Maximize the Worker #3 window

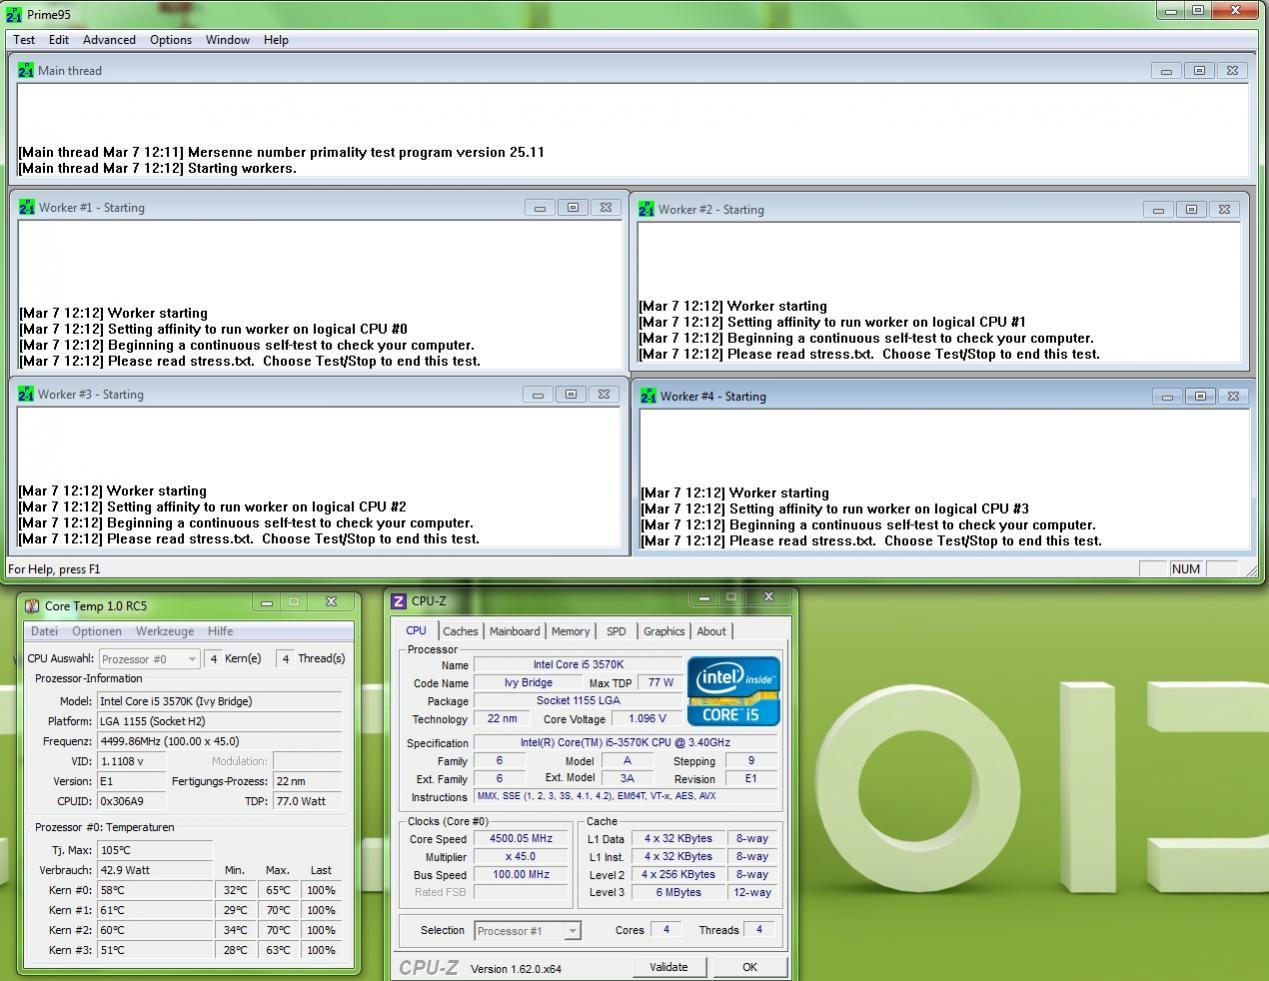point(571,395)
